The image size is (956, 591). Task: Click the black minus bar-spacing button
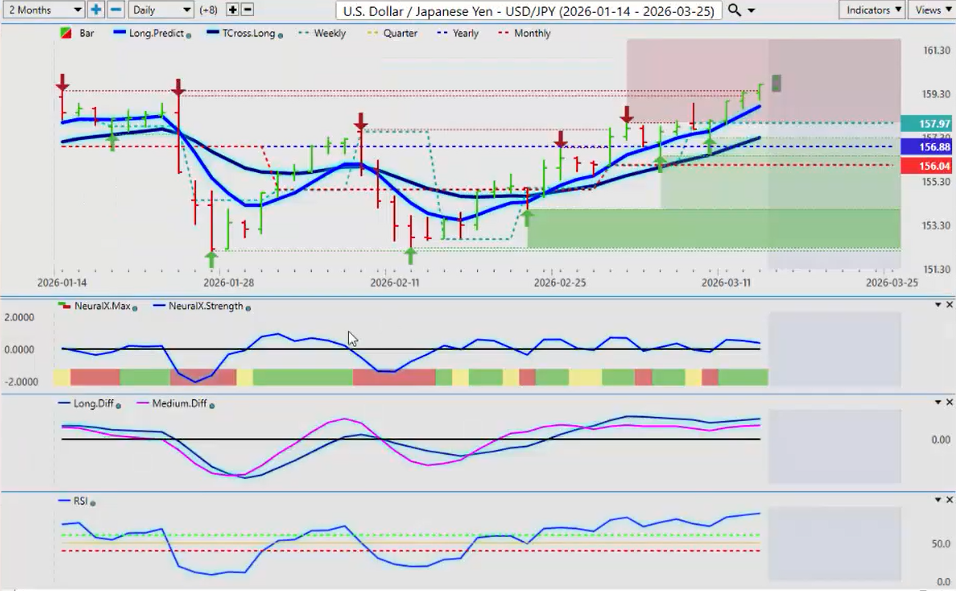[248, 9]
